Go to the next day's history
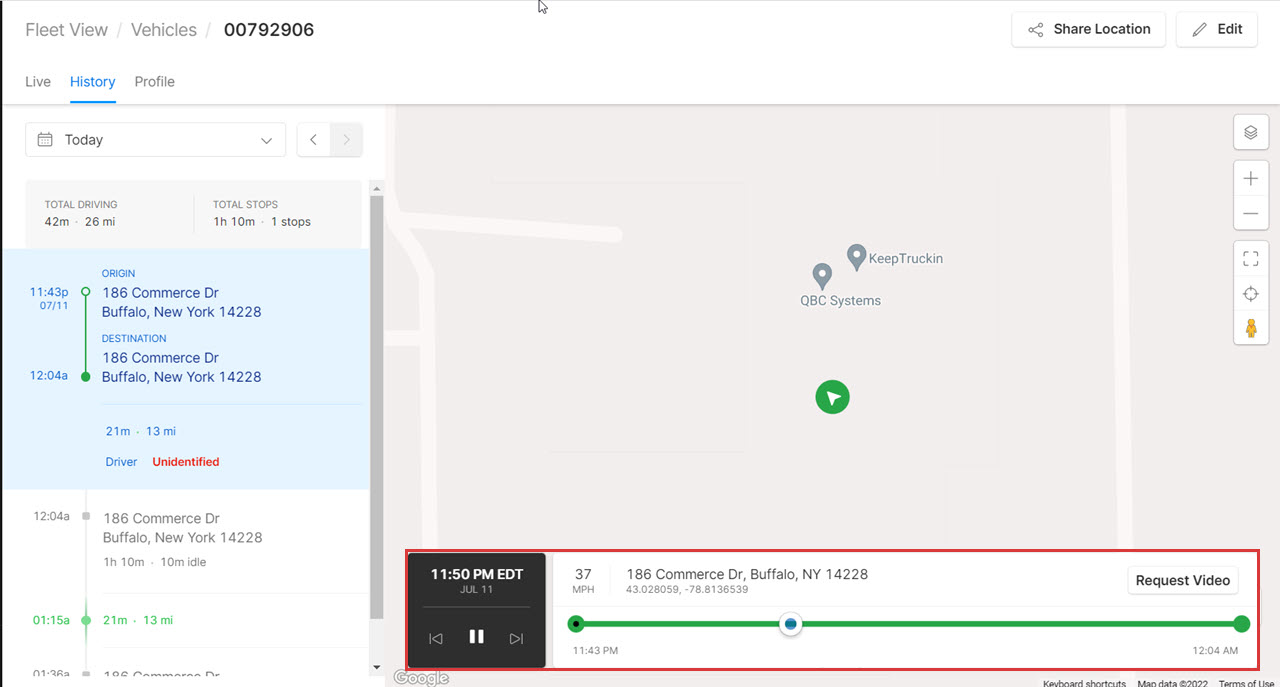This screenshot has width=1280, height=687. point(346,139)
